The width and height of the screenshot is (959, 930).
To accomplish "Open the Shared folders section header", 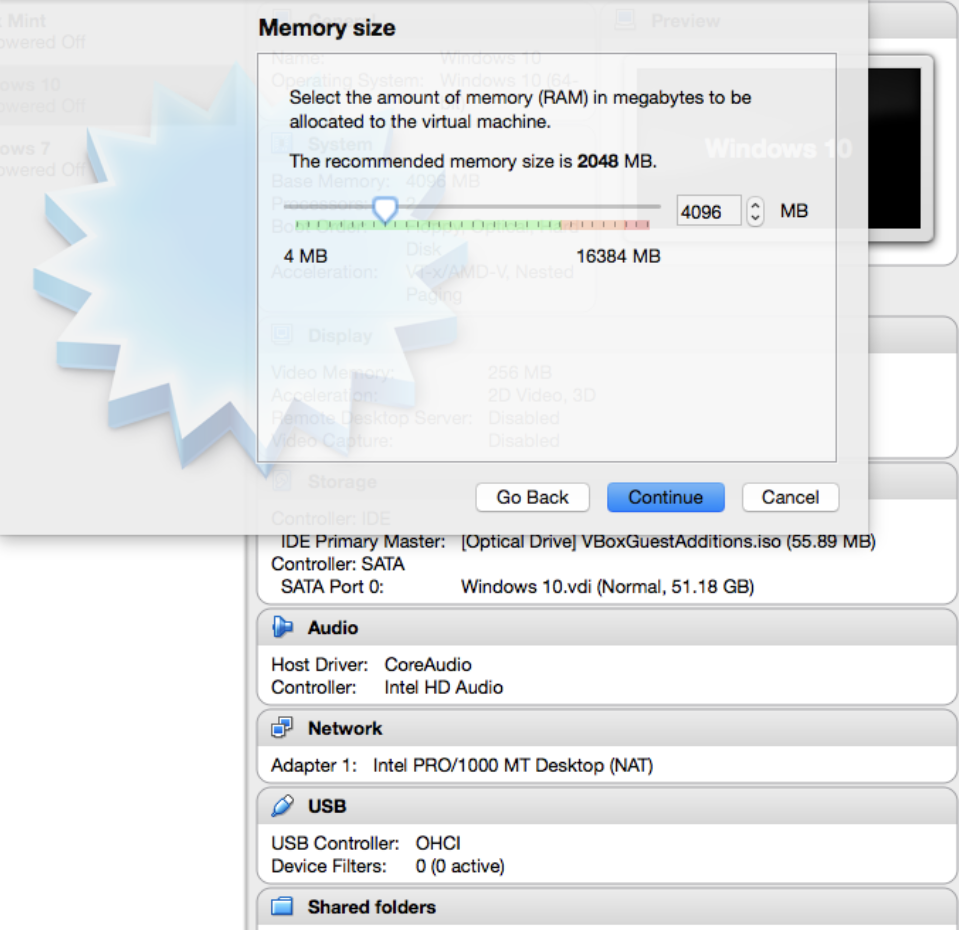I will point(607,907).
